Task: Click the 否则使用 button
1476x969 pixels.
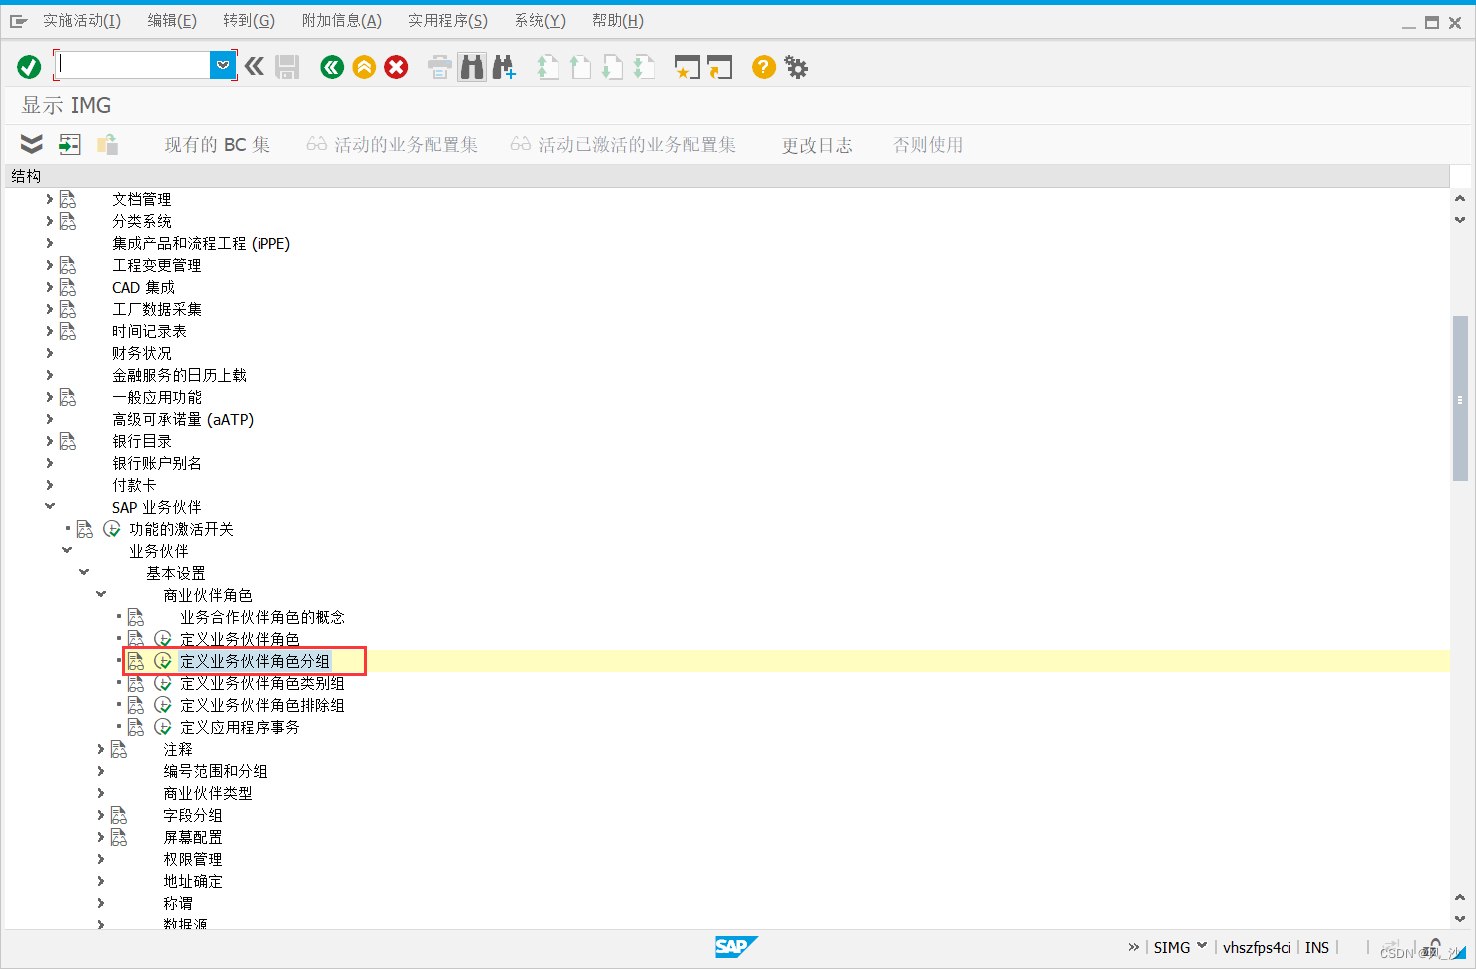Action: pos(928,145)
